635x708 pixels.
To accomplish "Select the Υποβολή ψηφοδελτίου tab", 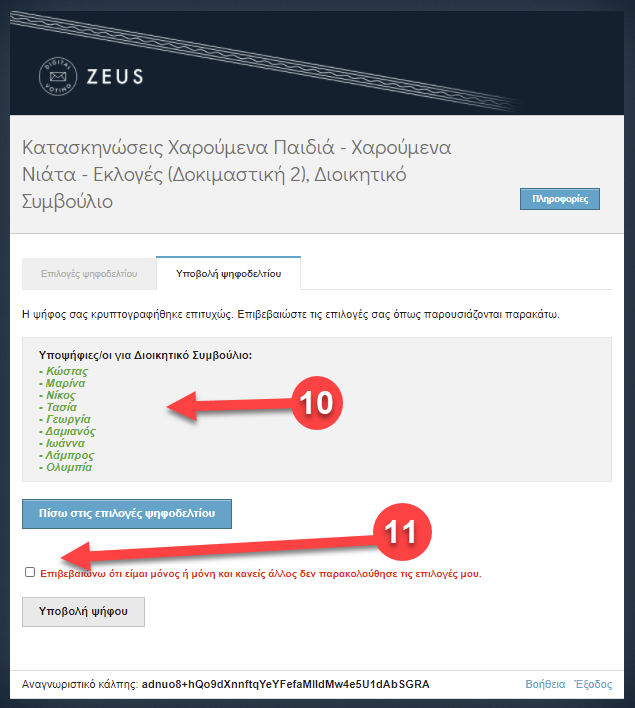I will coord(228,273).
